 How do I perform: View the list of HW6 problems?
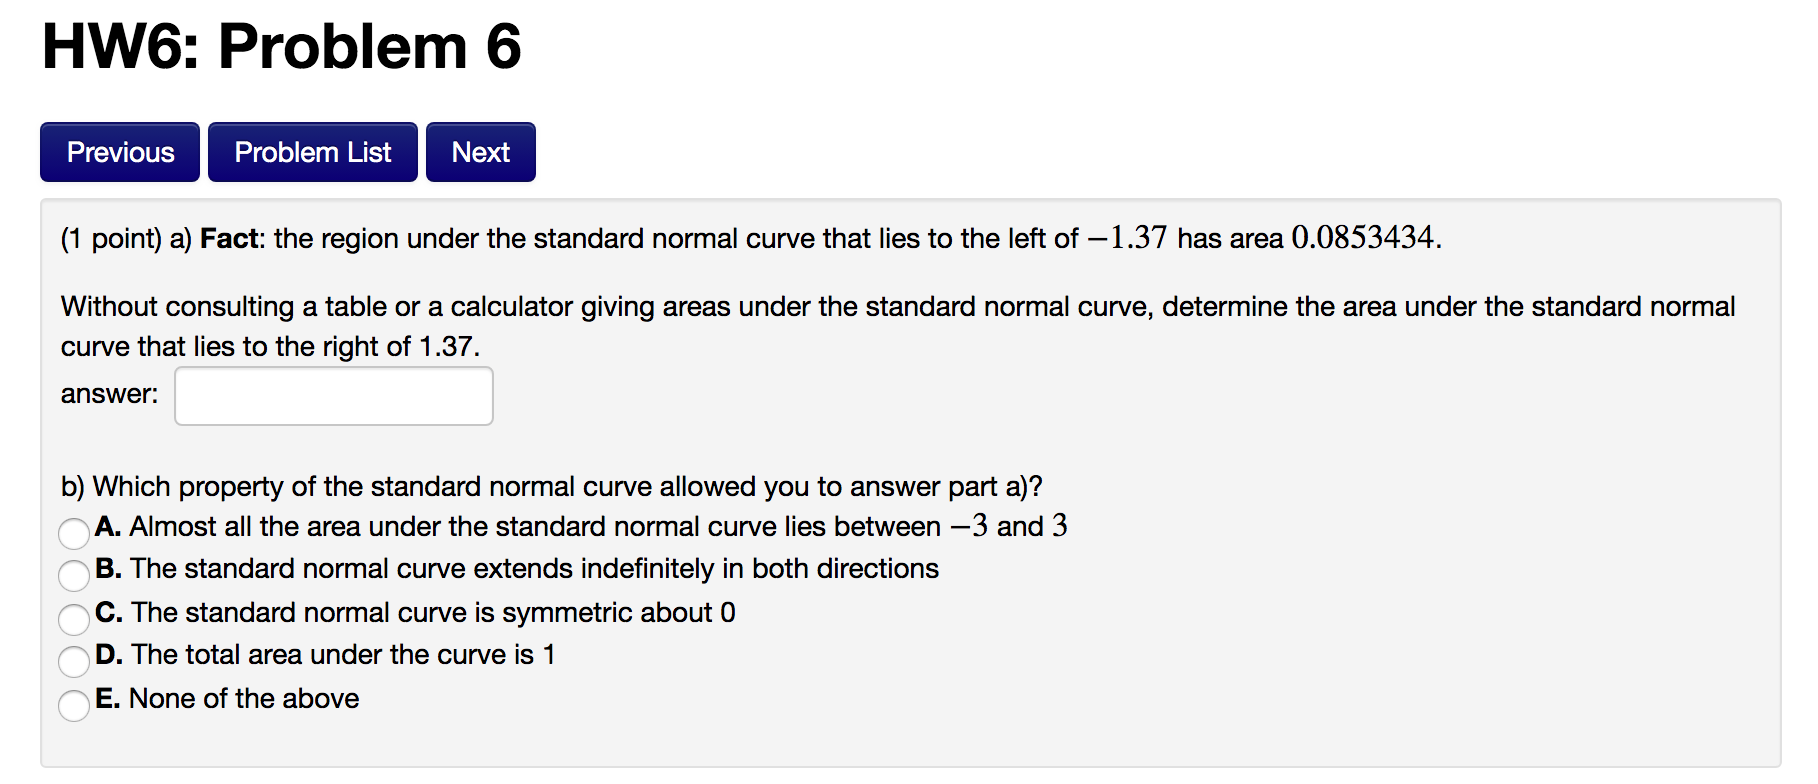[312, 151]
